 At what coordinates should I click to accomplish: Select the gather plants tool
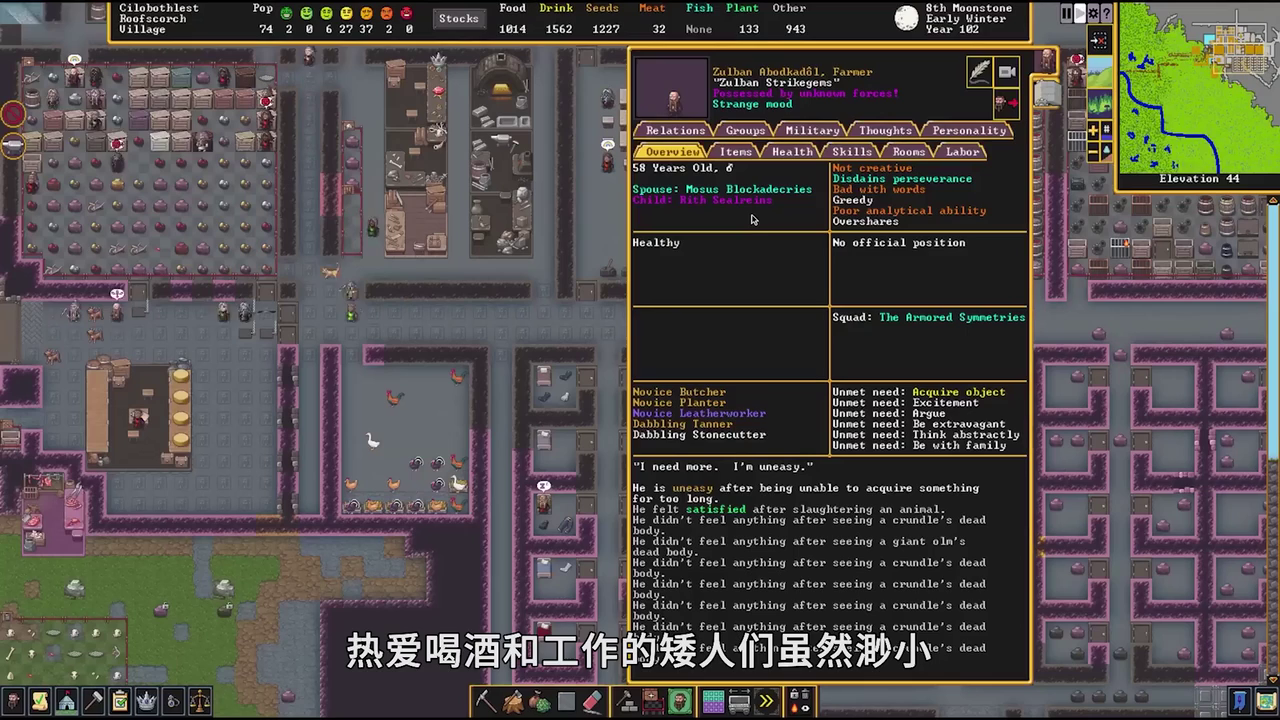click(540, 701)
